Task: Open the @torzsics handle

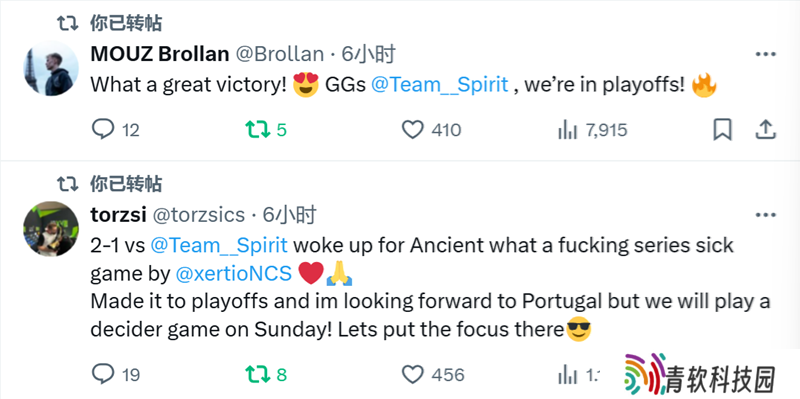Action: pos(199,215)
